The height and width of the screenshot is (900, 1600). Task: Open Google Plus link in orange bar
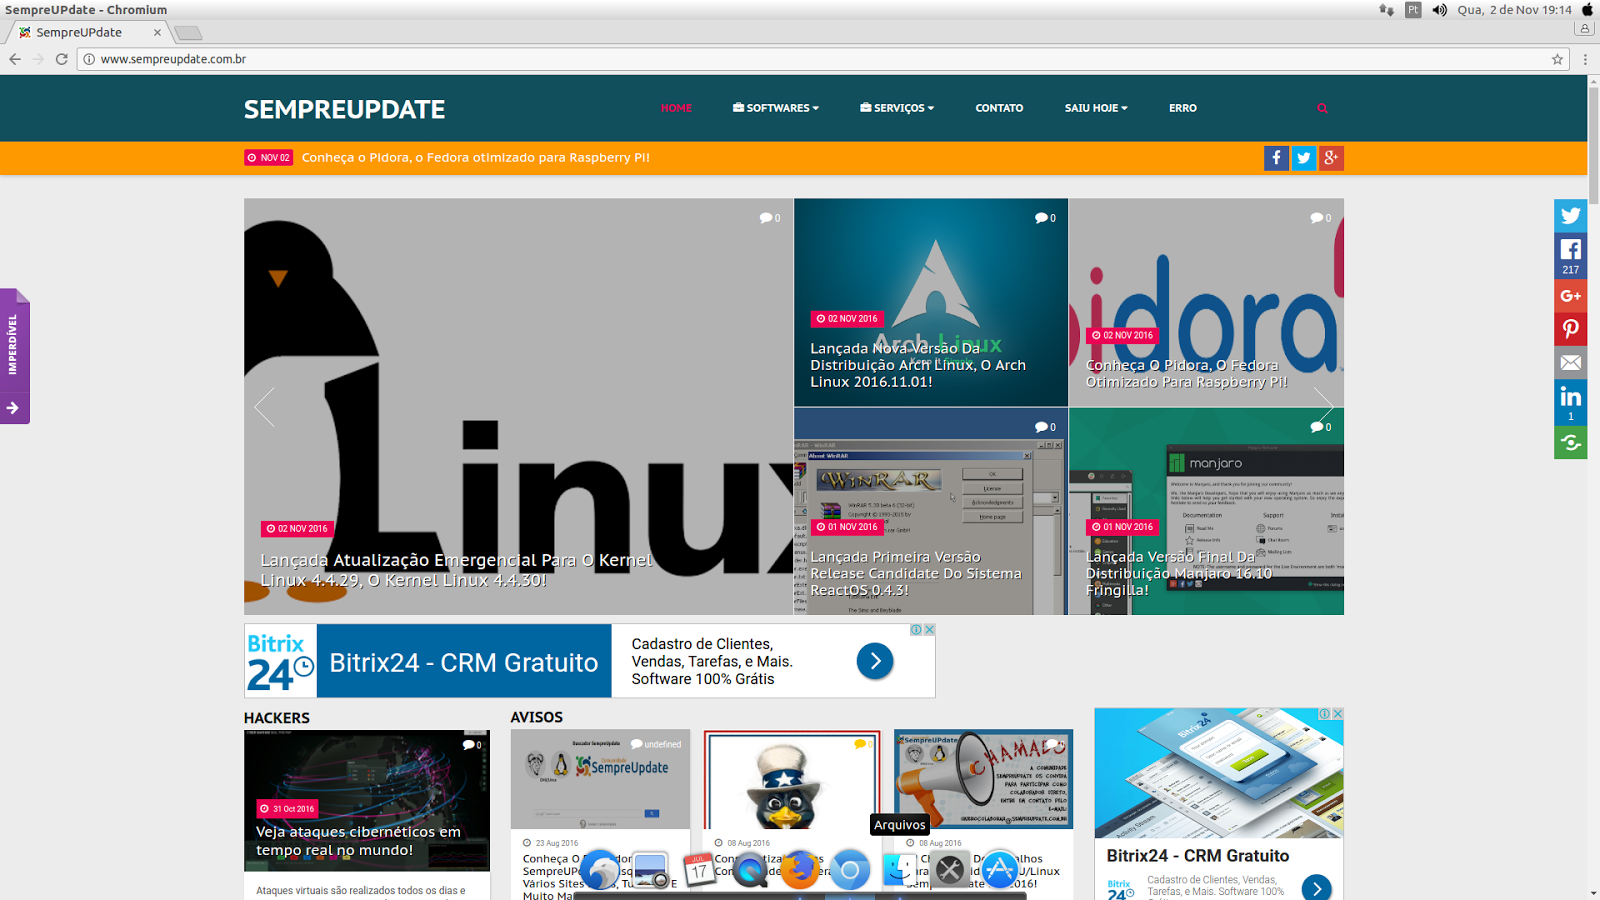click(x=1331, y=158)
